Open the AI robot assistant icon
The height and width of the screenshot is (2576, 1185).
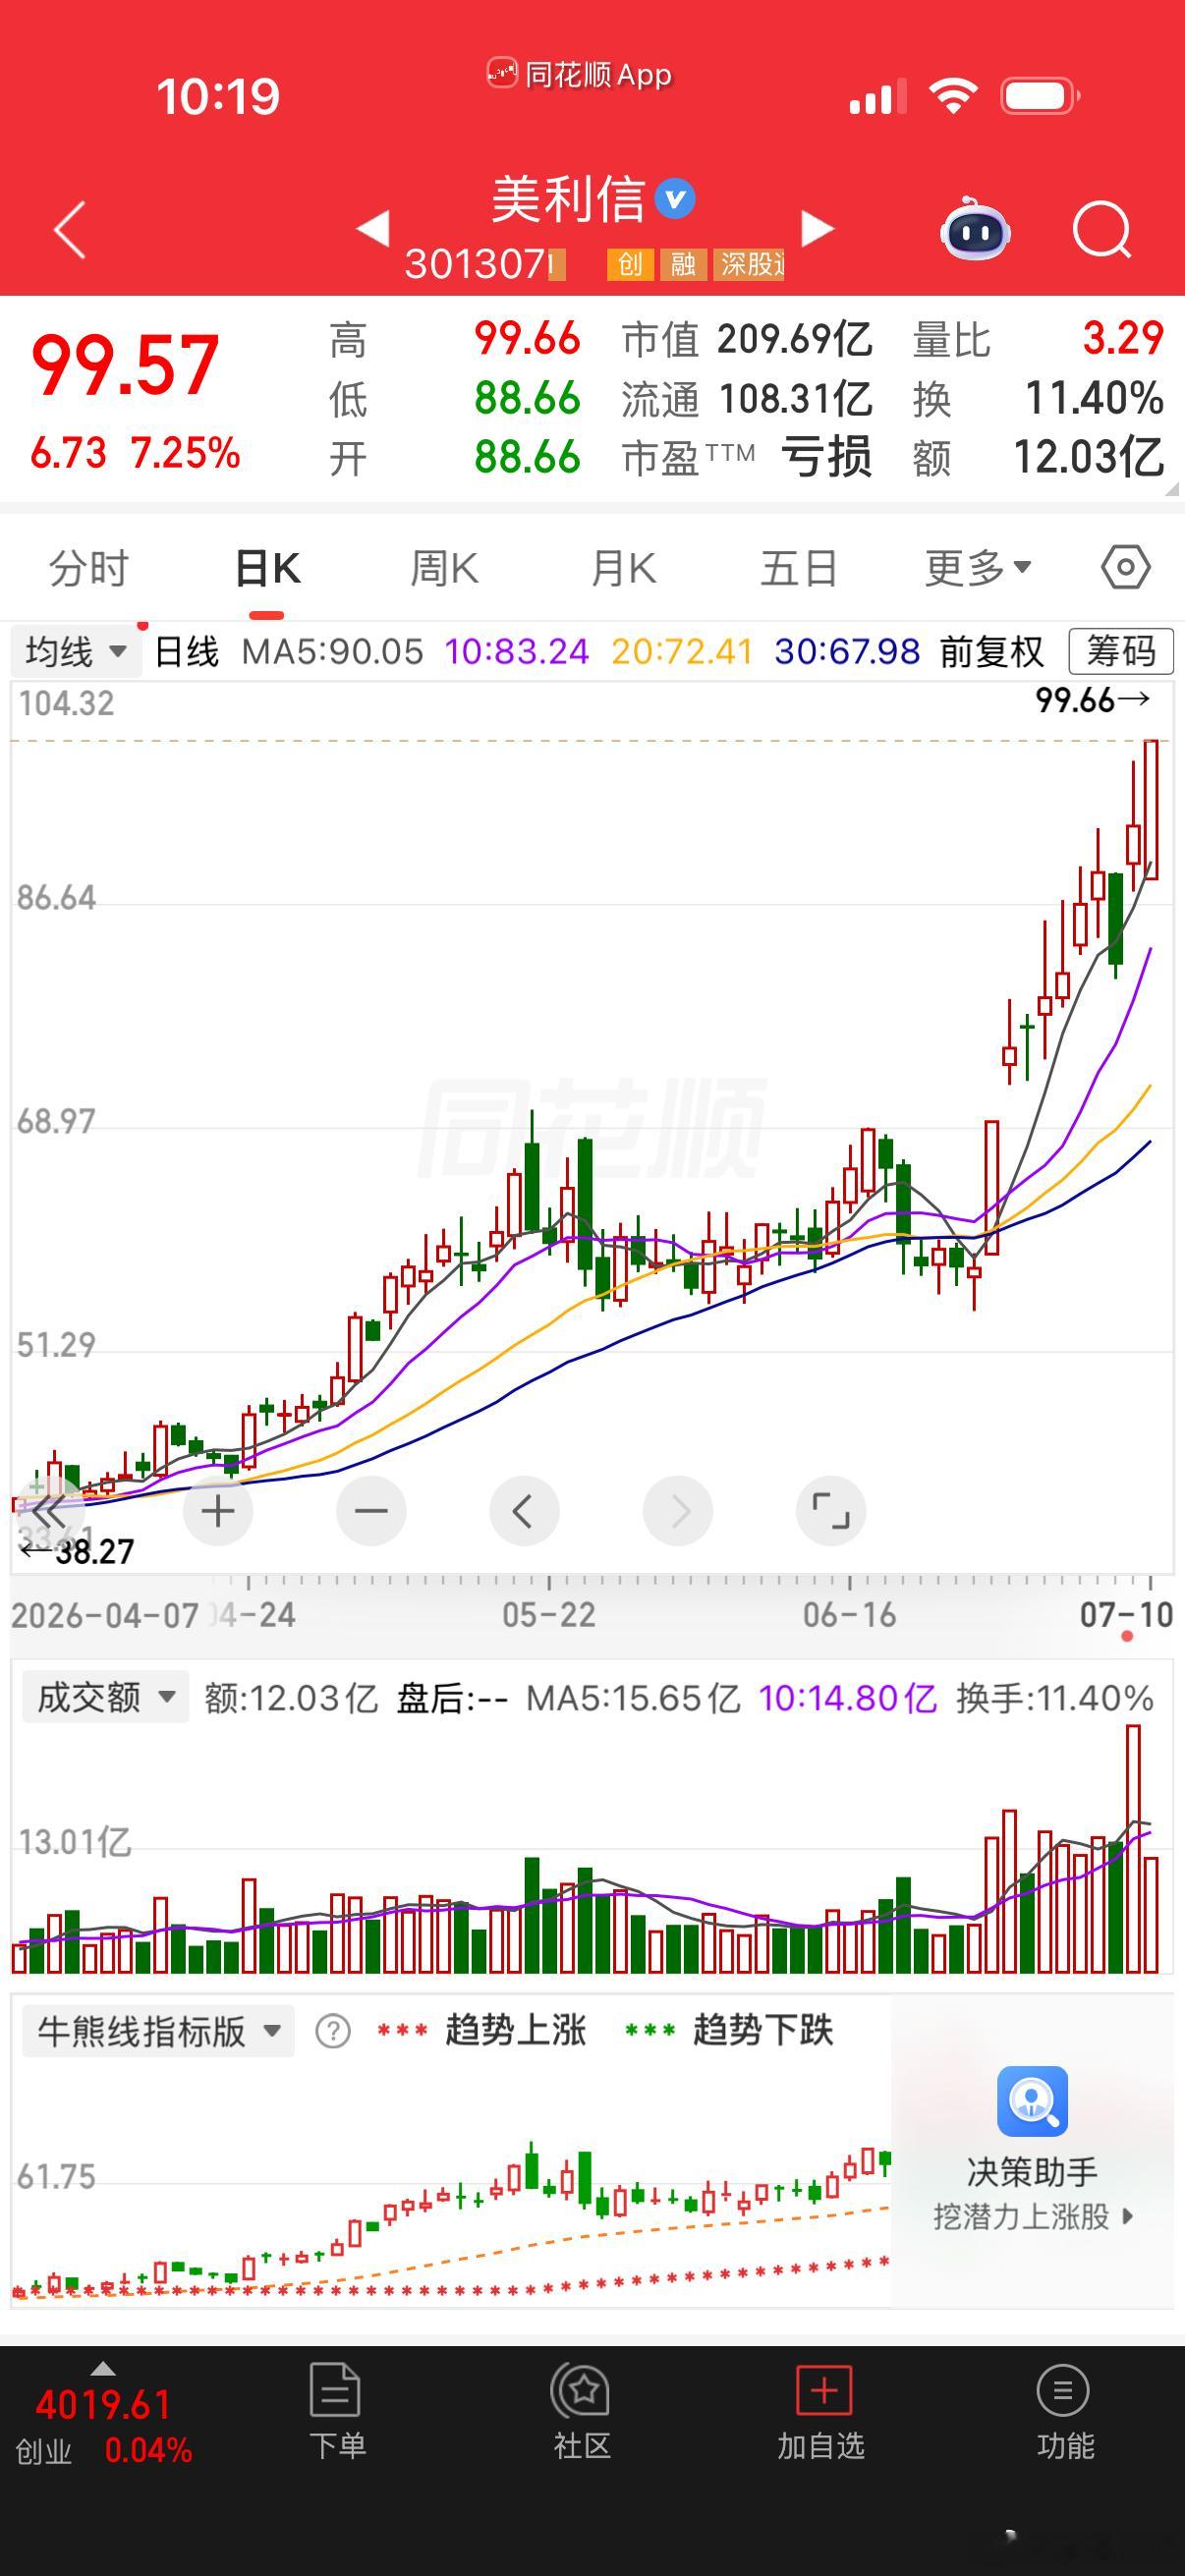(x=975, y=229)
